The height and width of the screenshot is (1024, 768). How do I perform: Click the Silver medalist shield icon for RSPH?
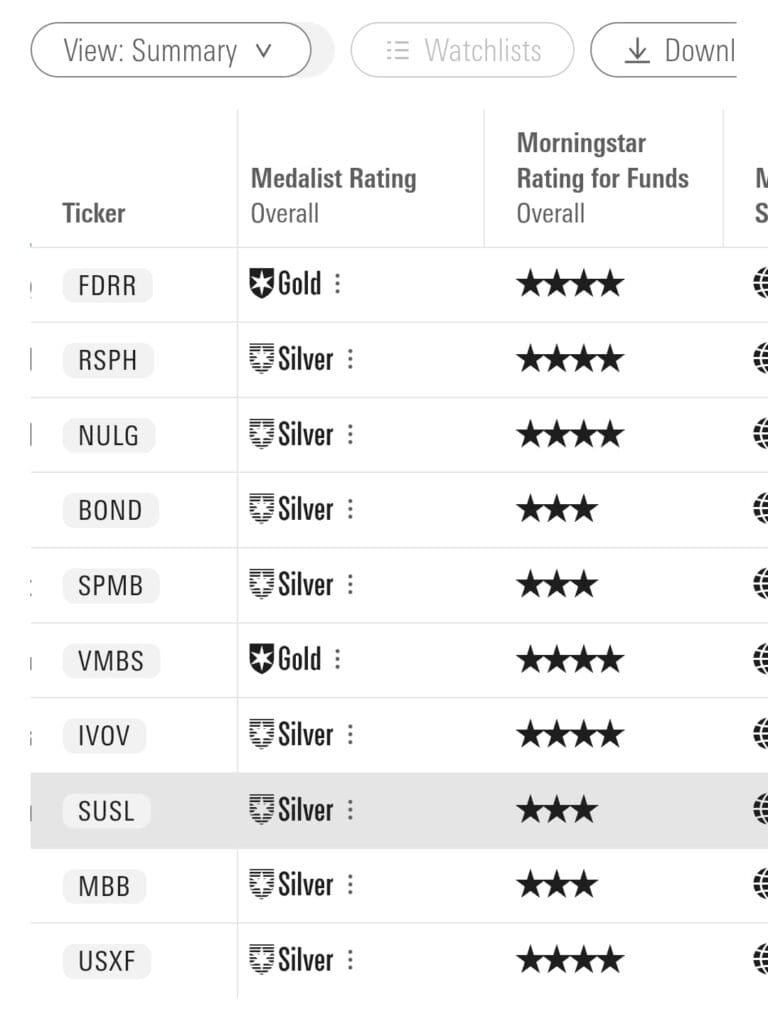pos(261,359)
